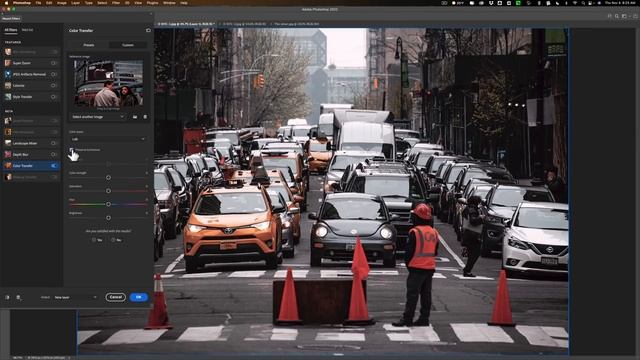Click the trash icon to delete reference image
This screenshot has height=360, width=640.
pos(145,117)
